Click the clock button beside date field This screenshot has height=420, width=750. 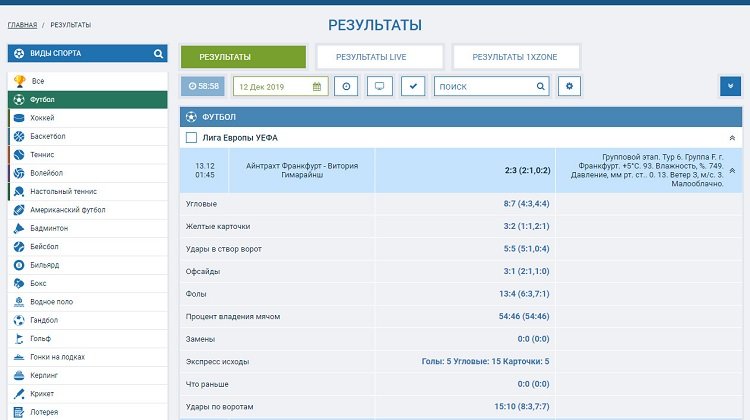pyautogui.click(x=346, y=87)
